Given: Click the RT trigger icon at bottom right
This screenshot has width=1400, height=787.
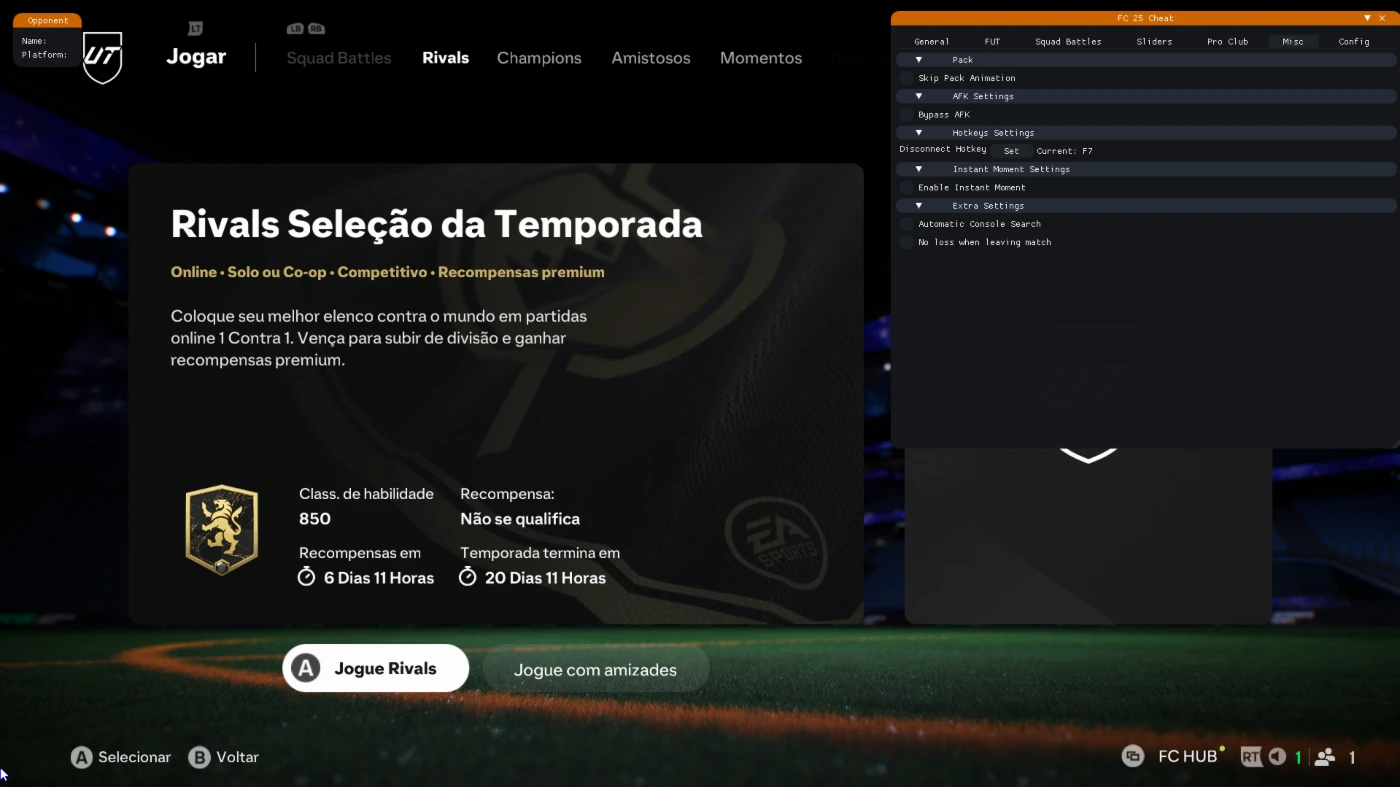Looking at the screenshot, I should click(x=1251, y=757).
